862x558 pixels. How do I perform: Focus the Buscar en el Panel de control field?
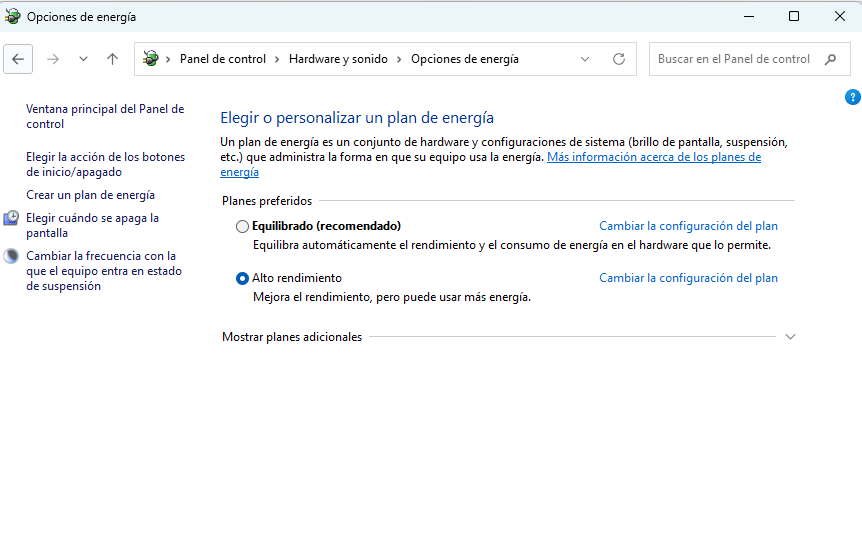(x=749, y=59)
